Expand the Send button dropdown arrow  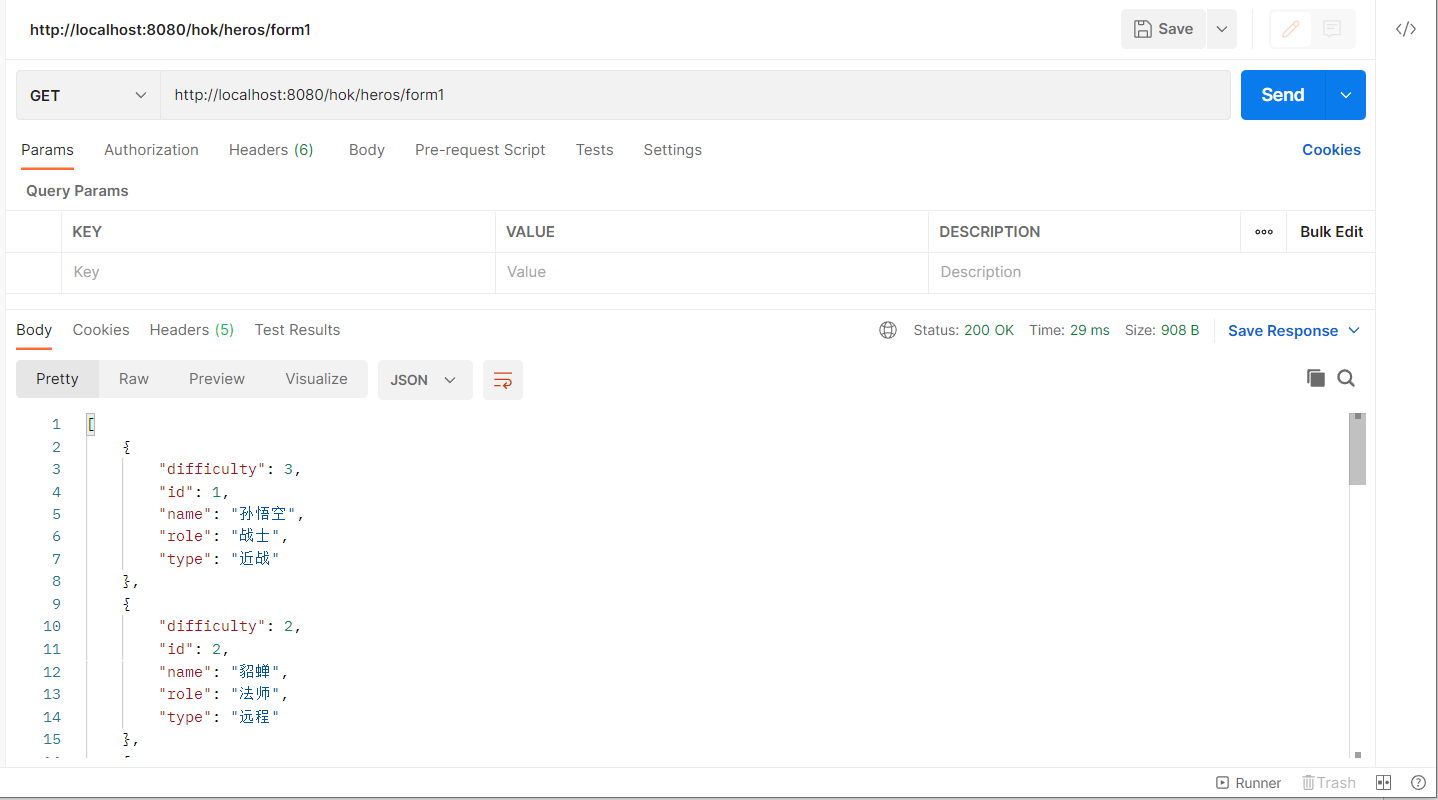tap(1346, 95)
